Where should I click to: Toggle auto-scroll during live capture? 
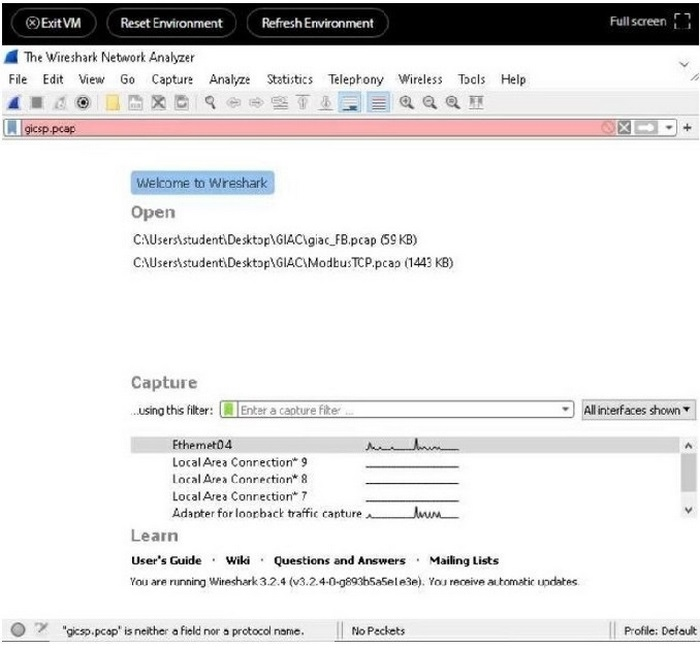tap(350, 103)
